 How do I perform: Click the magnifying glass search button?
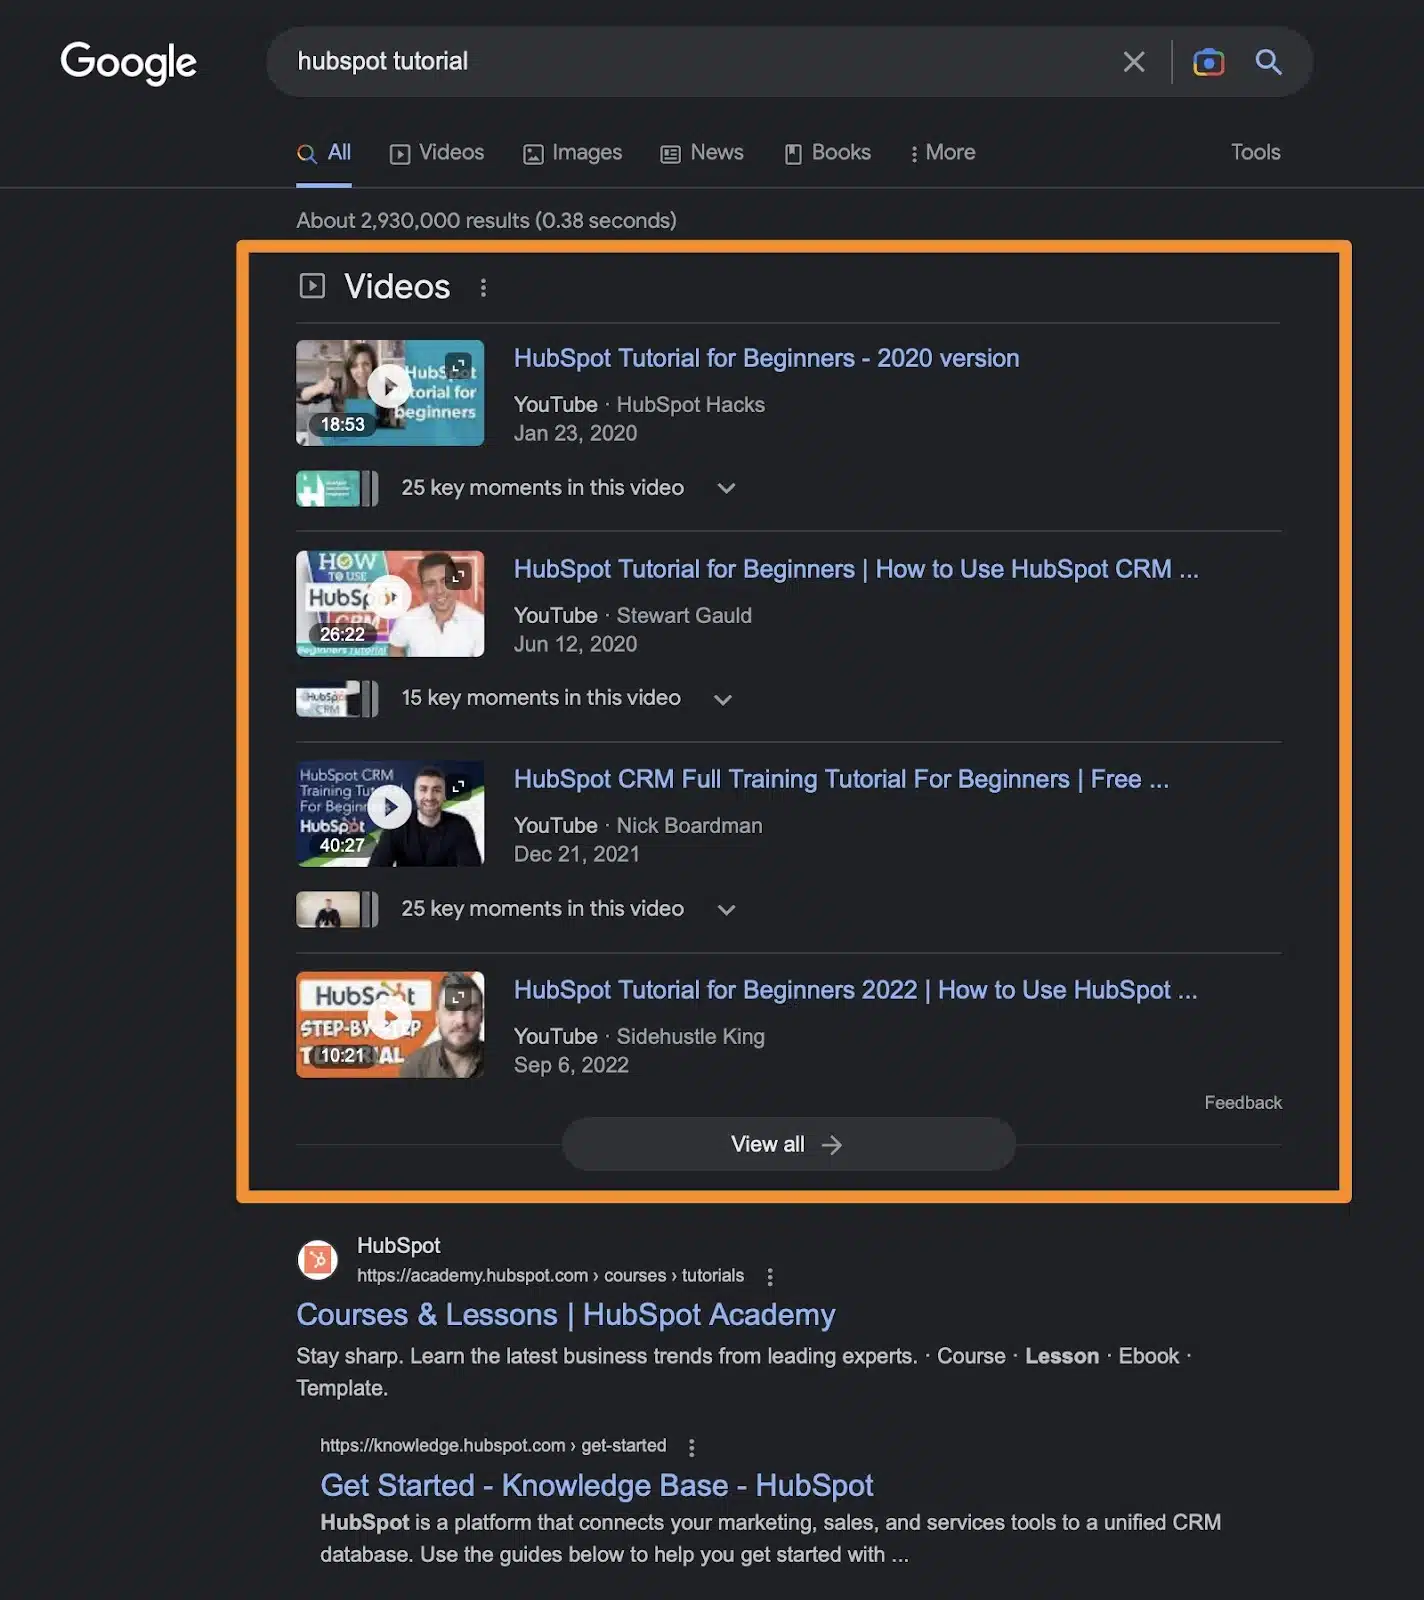point(1268,62)
